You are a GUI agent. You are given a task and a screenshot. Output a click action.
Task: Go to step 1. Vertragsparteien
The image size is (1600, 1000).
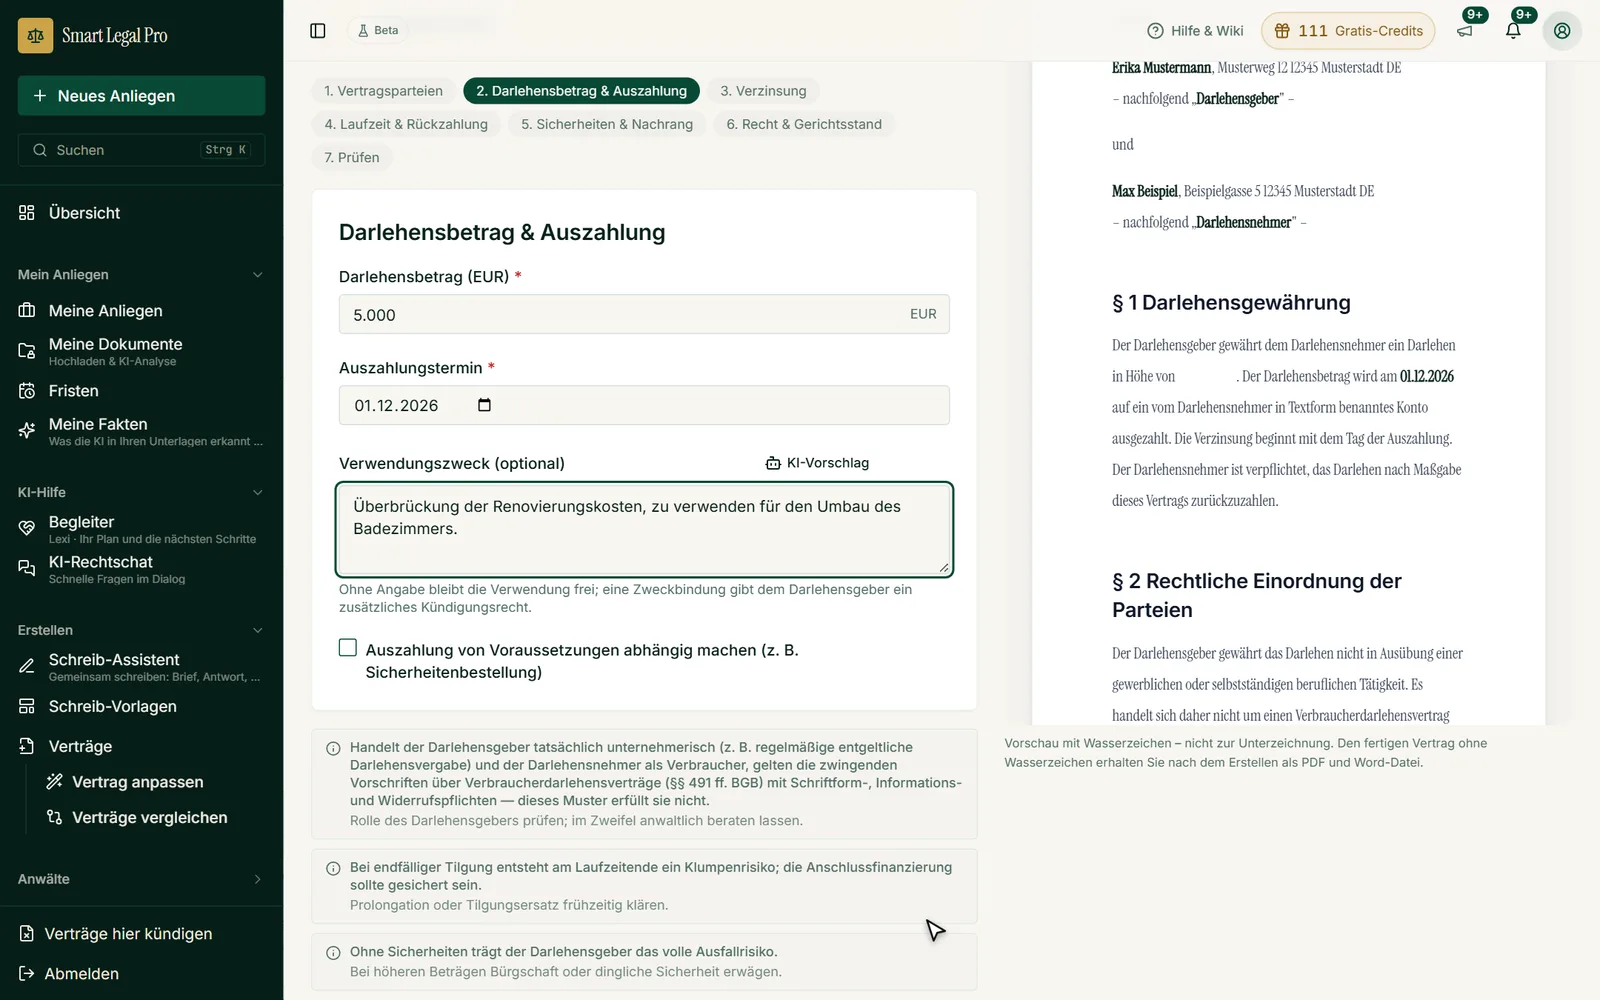[383, 91]
